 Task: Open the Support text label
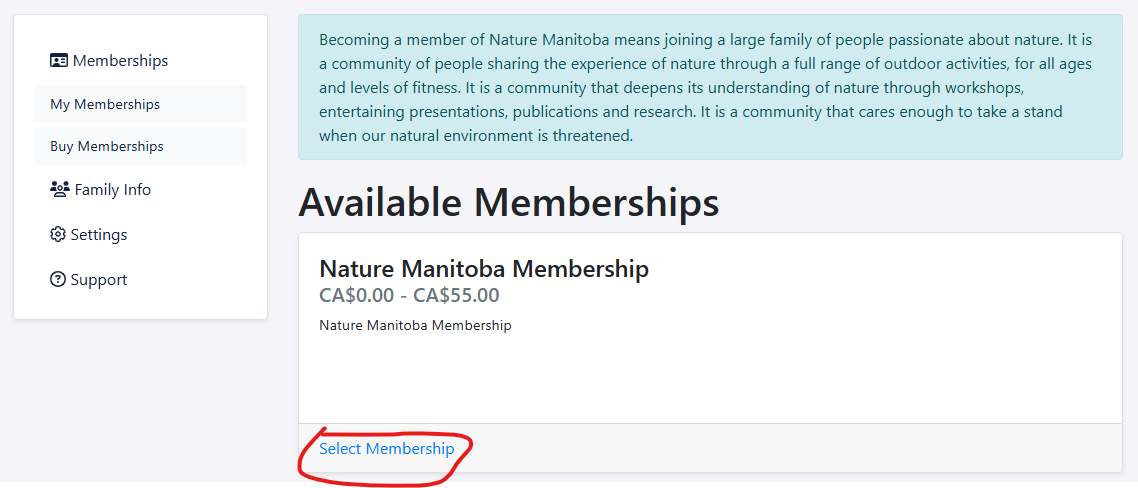point(99,280)
